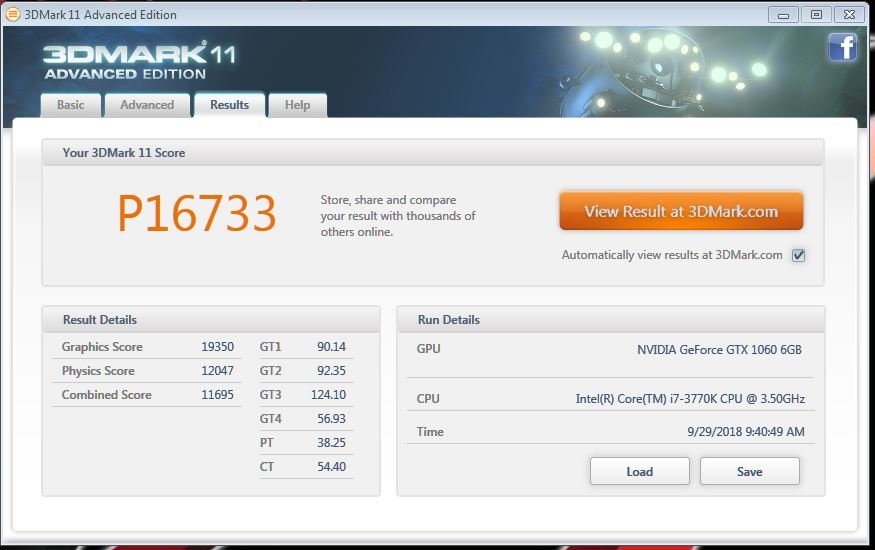
Task: Select the Results tab
Action: coord(229,105)
